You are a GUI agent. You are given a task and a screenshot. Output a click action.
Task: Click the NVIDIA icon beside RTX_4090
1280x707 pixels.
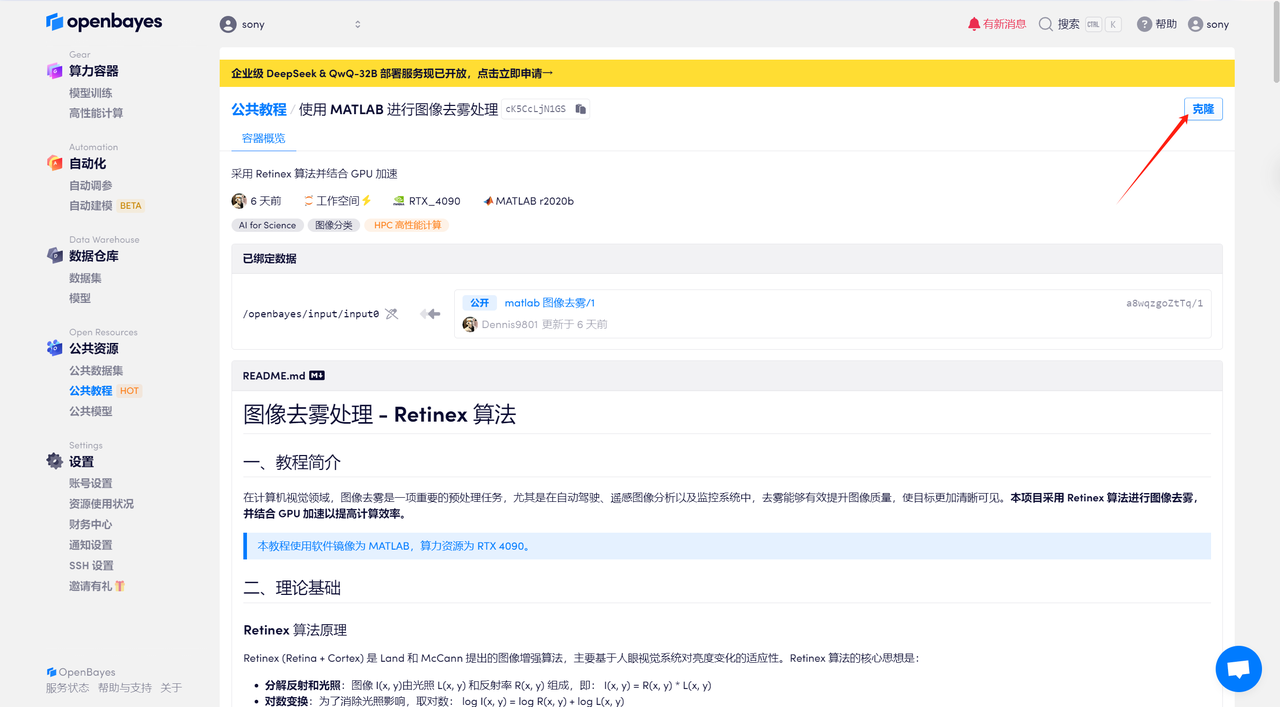[399, 201]
